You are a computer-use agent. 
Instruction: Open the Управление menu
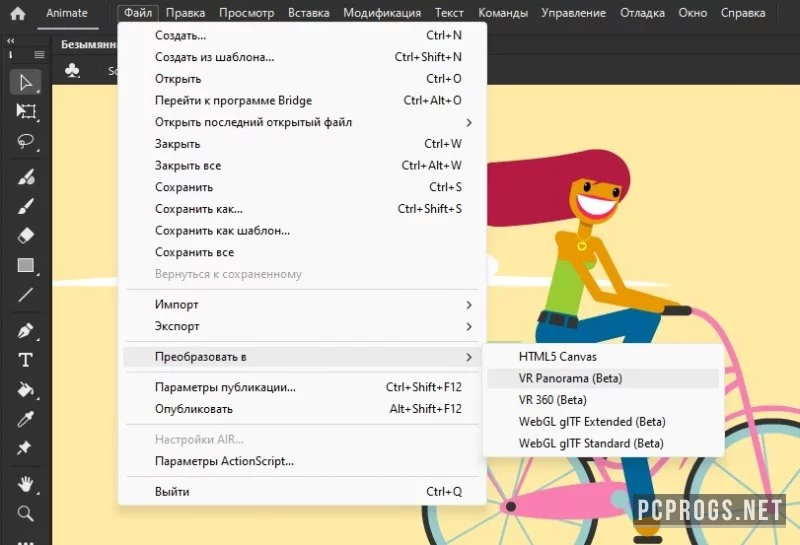pos(573,13)
